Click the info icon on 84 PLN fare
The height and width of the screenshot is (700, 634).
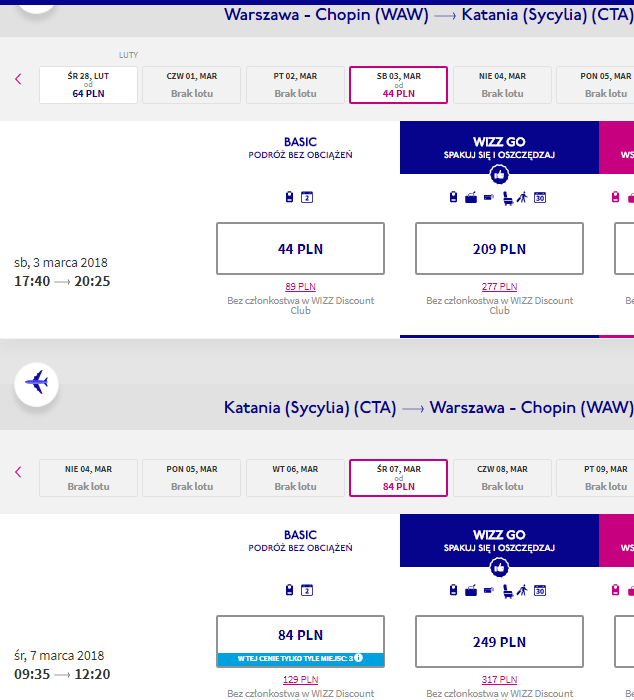click(359, 658)
